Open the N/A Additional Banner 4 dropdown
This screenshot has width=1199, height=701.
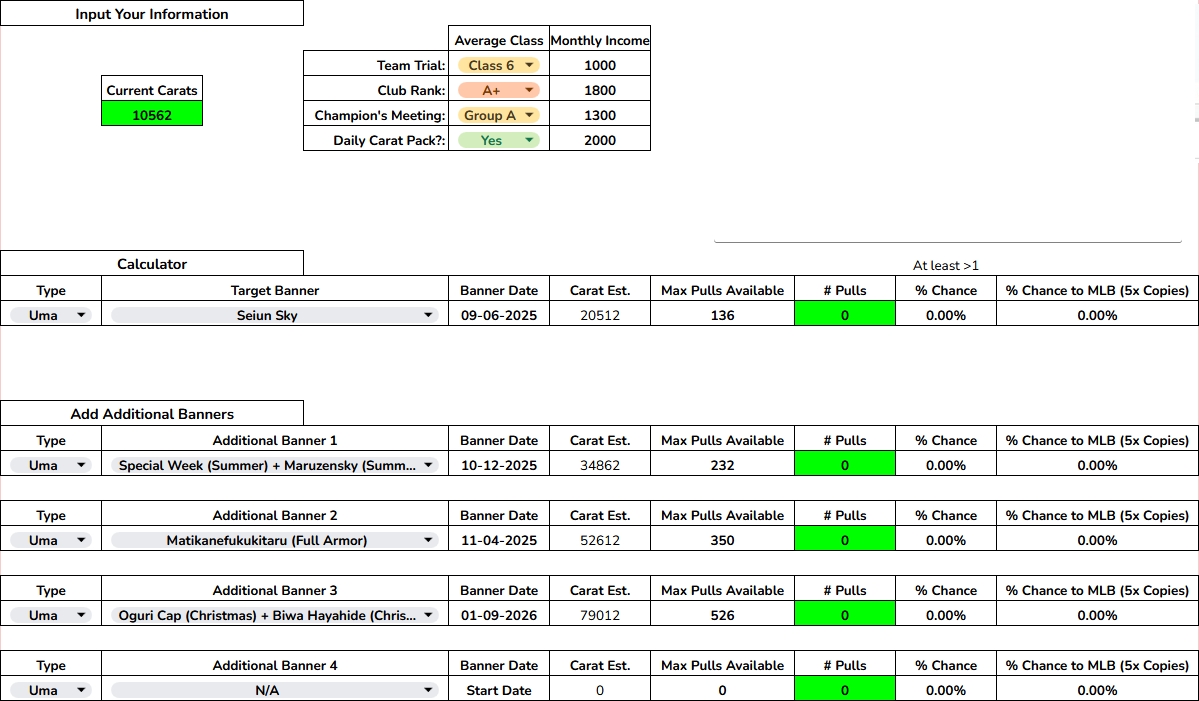click(x=275, y=690)
